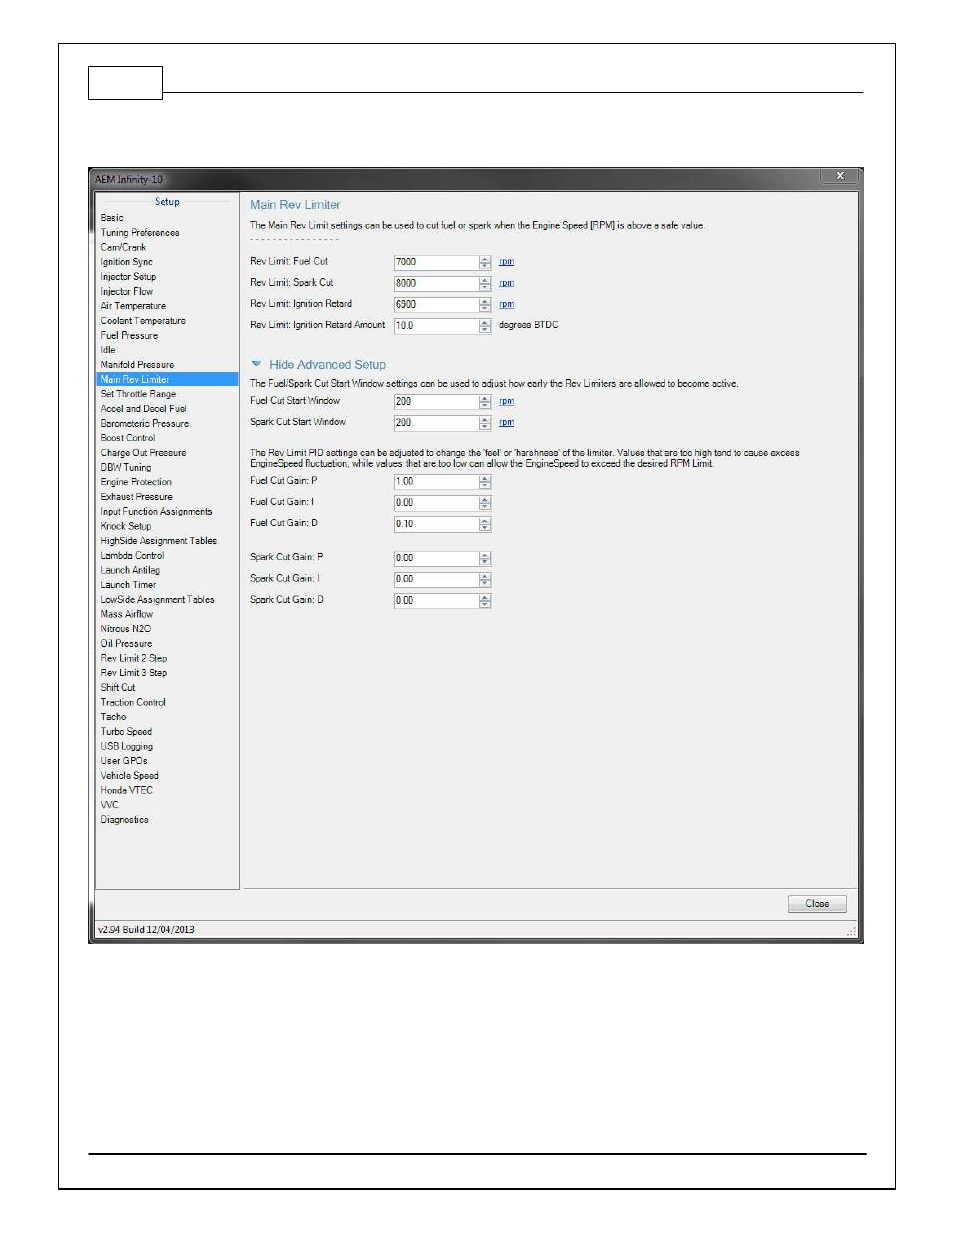The width and height of the screenshot is (954, 1235).
Task: Select Charge Out Pressure
Action: [x=143, y=453]
